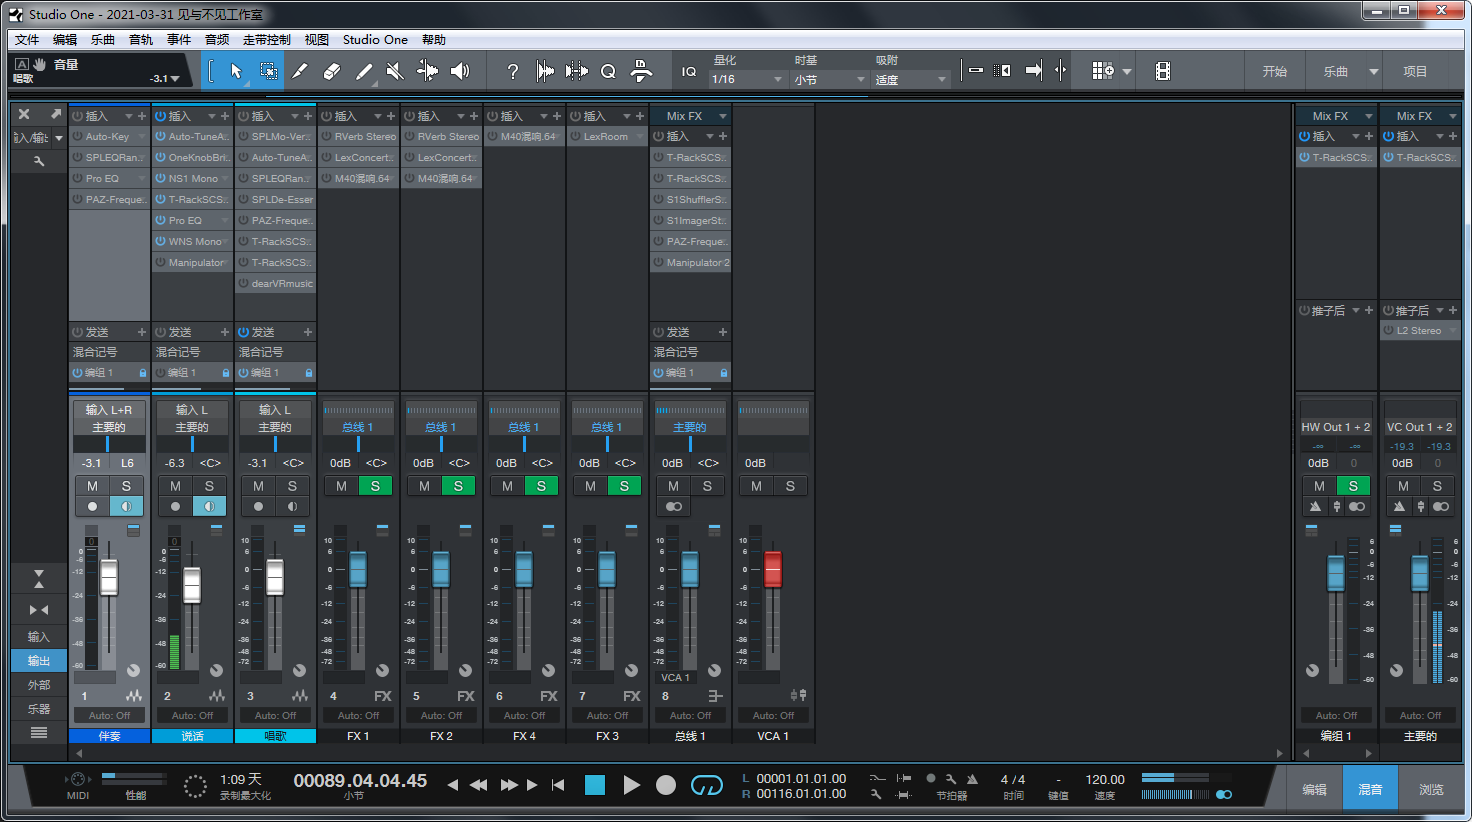This screenshot has width=1472, height=822.
Task: Toggle solo on 编组 1 output channel
Action: (1353, 486)
